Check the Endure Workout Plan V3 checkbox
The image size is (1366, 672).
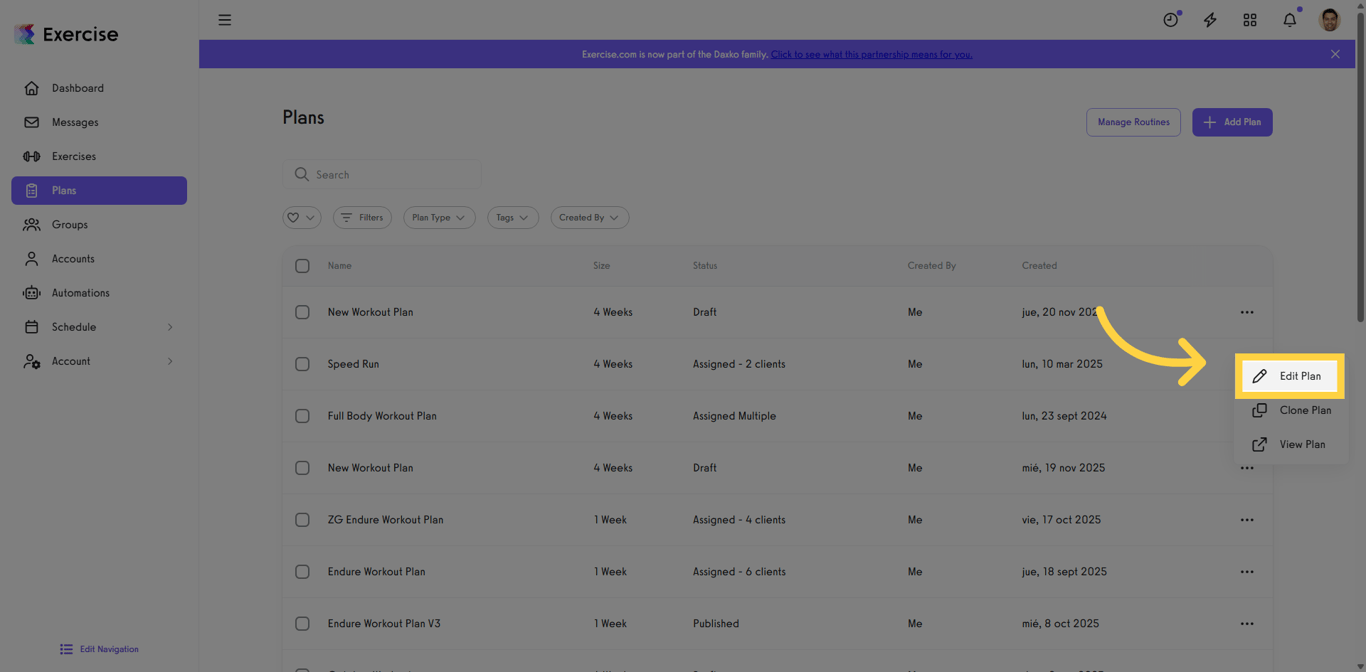[x=302, y=624]
